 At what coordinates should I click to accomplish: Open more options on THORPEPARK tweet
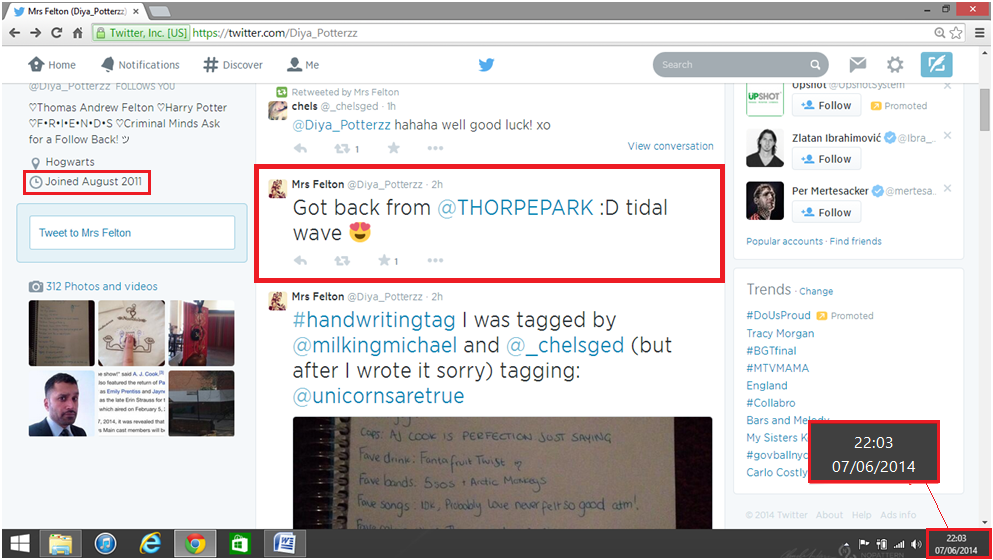pos(435,260)
